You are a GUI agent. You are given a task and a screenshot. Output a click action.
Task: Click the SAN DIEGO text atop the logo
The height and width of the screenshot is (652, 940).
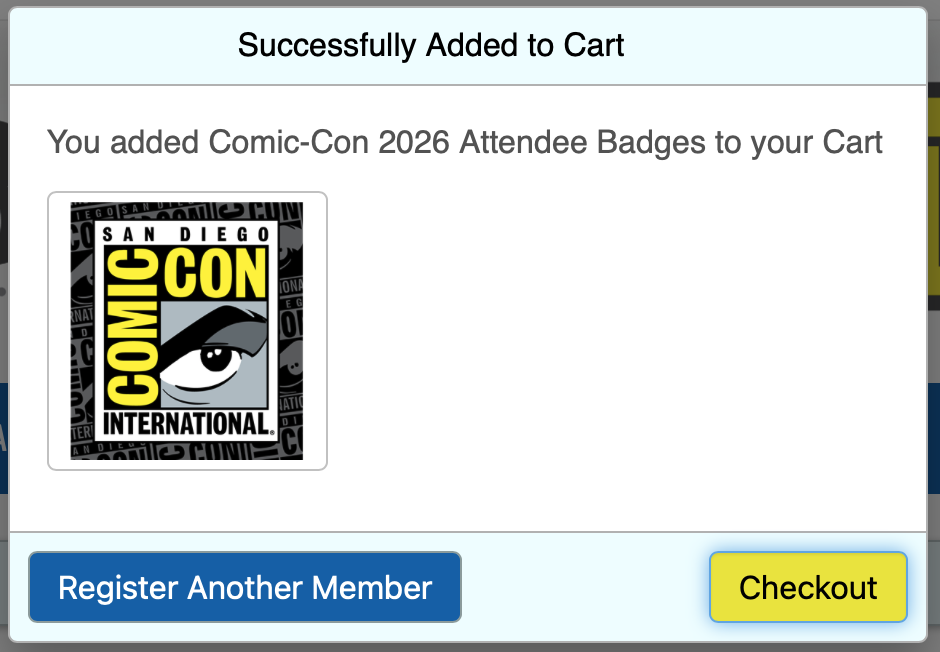point(187,235)
